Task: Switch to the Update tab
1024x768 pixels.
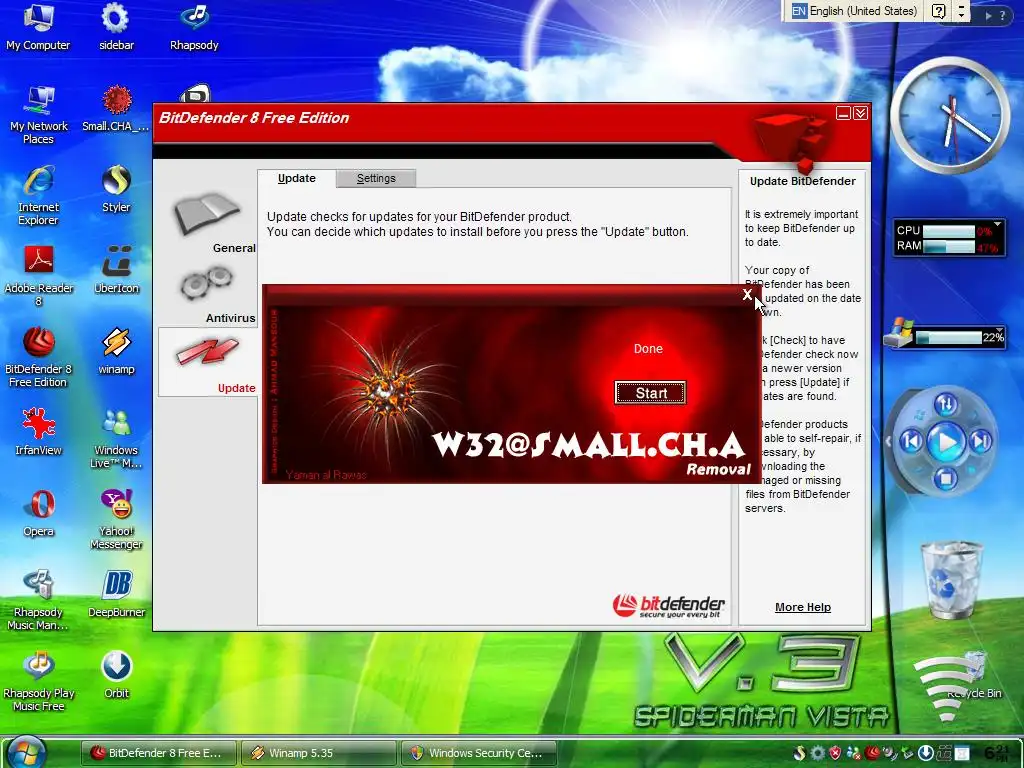Action: tap(296, 178)
